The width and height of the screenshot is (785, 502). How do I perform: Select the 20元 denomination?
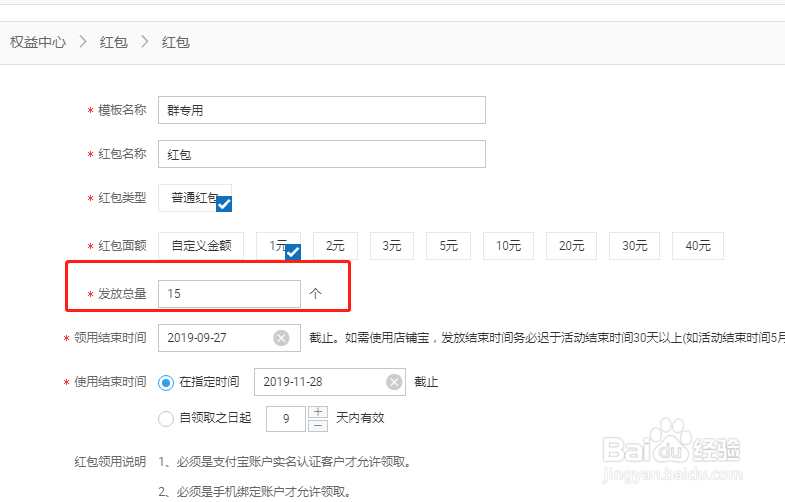pyautogui.click(x=571, y=246)
